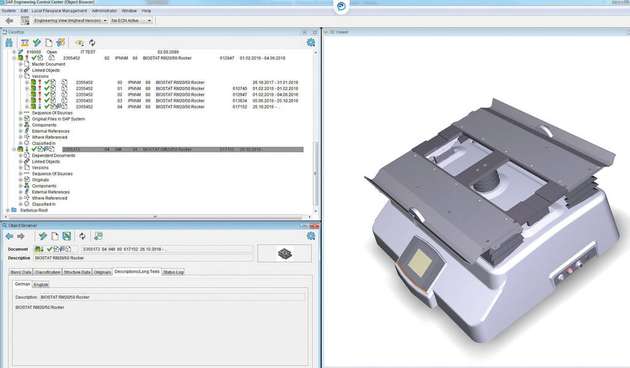The width and height of the screenshot is (630, 368).
Task: Expand Original Files in SAP System node
Action: click(x=20, y=119)
